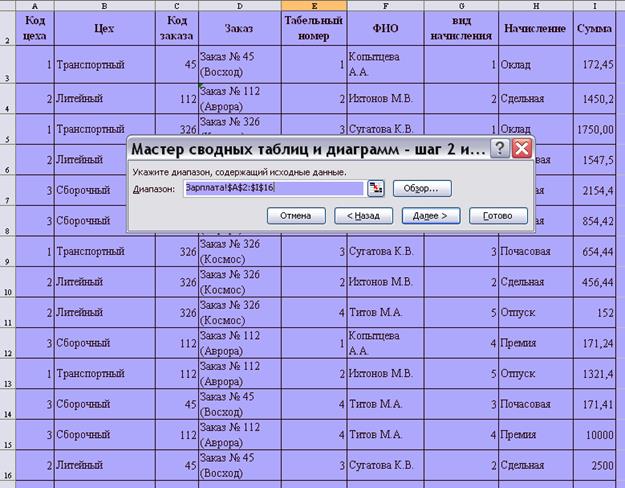Select column H header
Screen dimensions: 625x488
click(x=536, y=6)
